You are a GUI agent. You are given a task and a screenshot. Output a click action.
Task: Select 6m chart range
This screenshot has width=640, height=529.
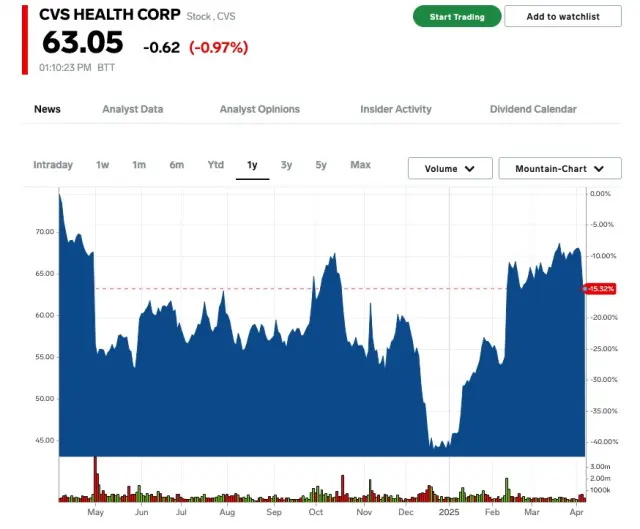coord(177,165)
